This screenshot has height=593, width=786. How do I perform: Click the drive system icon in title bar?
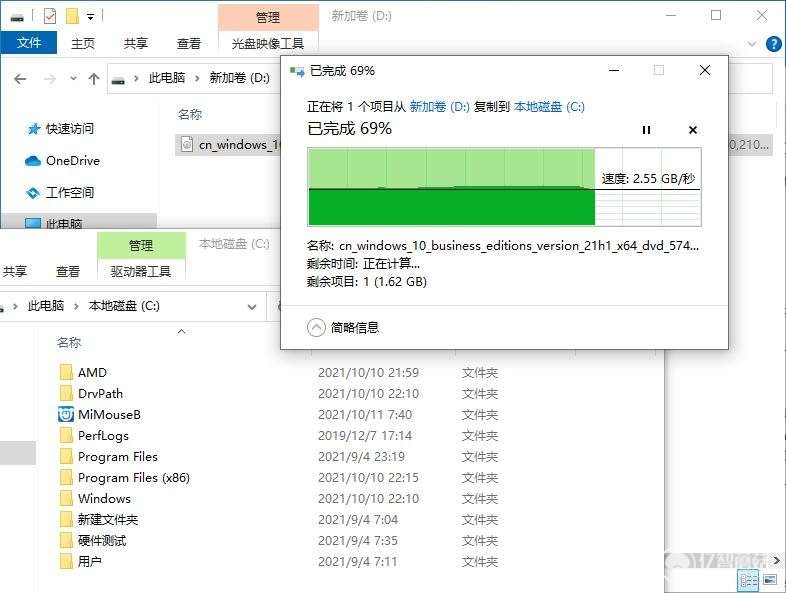pyautogui.click(x=18, y=17)
